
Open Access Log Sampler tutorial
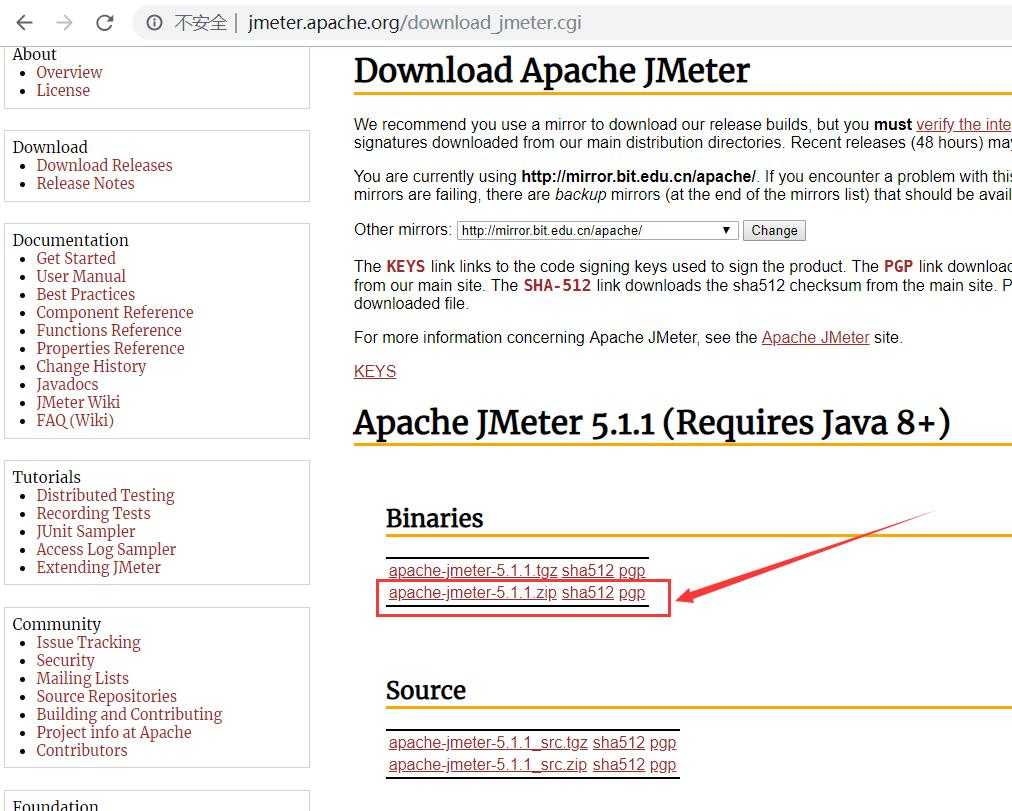[x=106, y=550]
